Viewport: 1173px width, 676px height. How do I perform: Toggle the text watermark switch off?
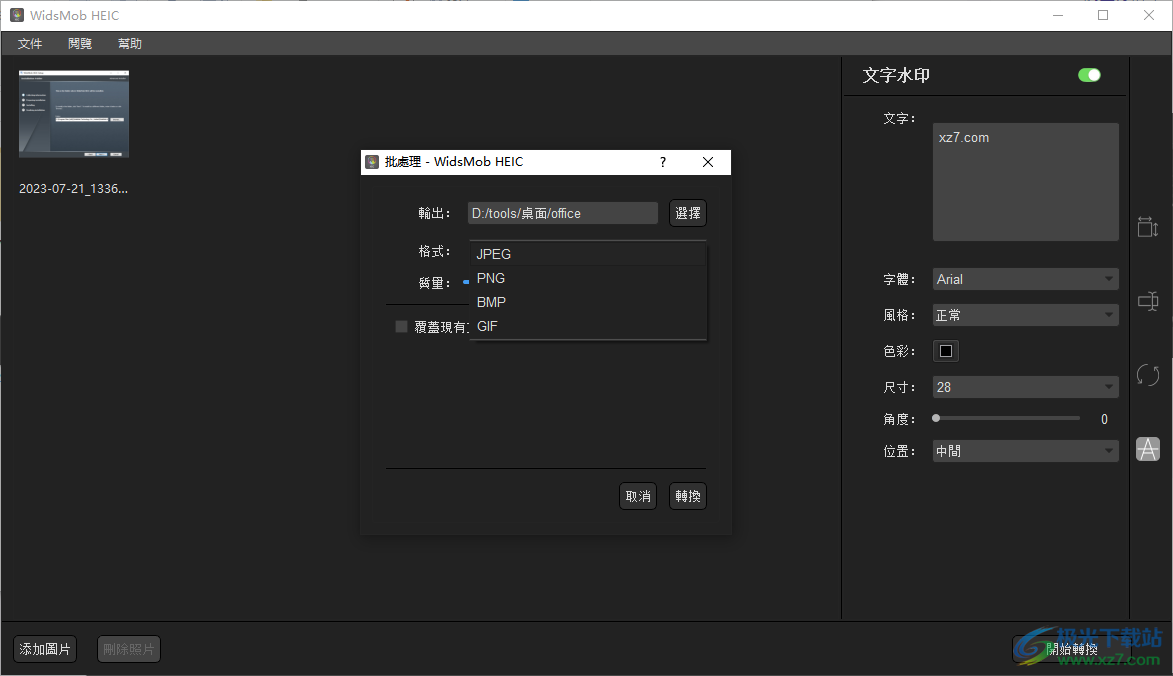pyautogui.click(x=1089, y=75)
